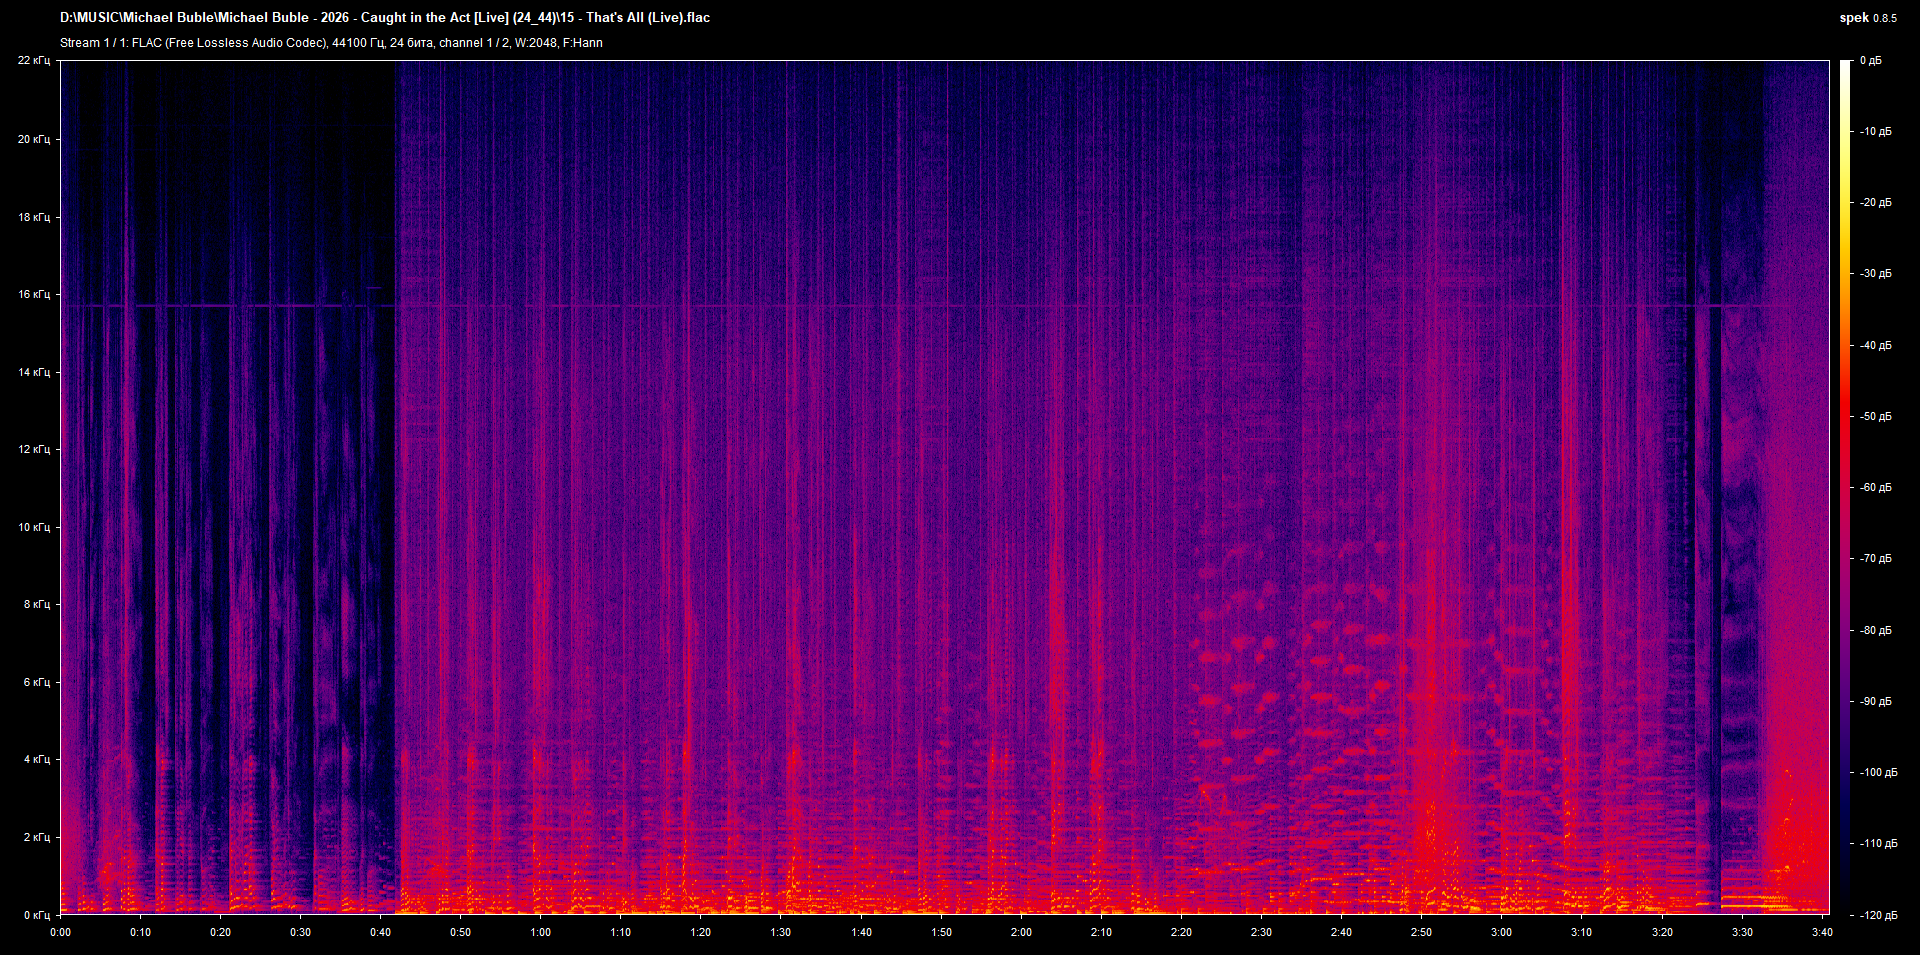Click the 4 кГц frequency label

coord(37,759)
